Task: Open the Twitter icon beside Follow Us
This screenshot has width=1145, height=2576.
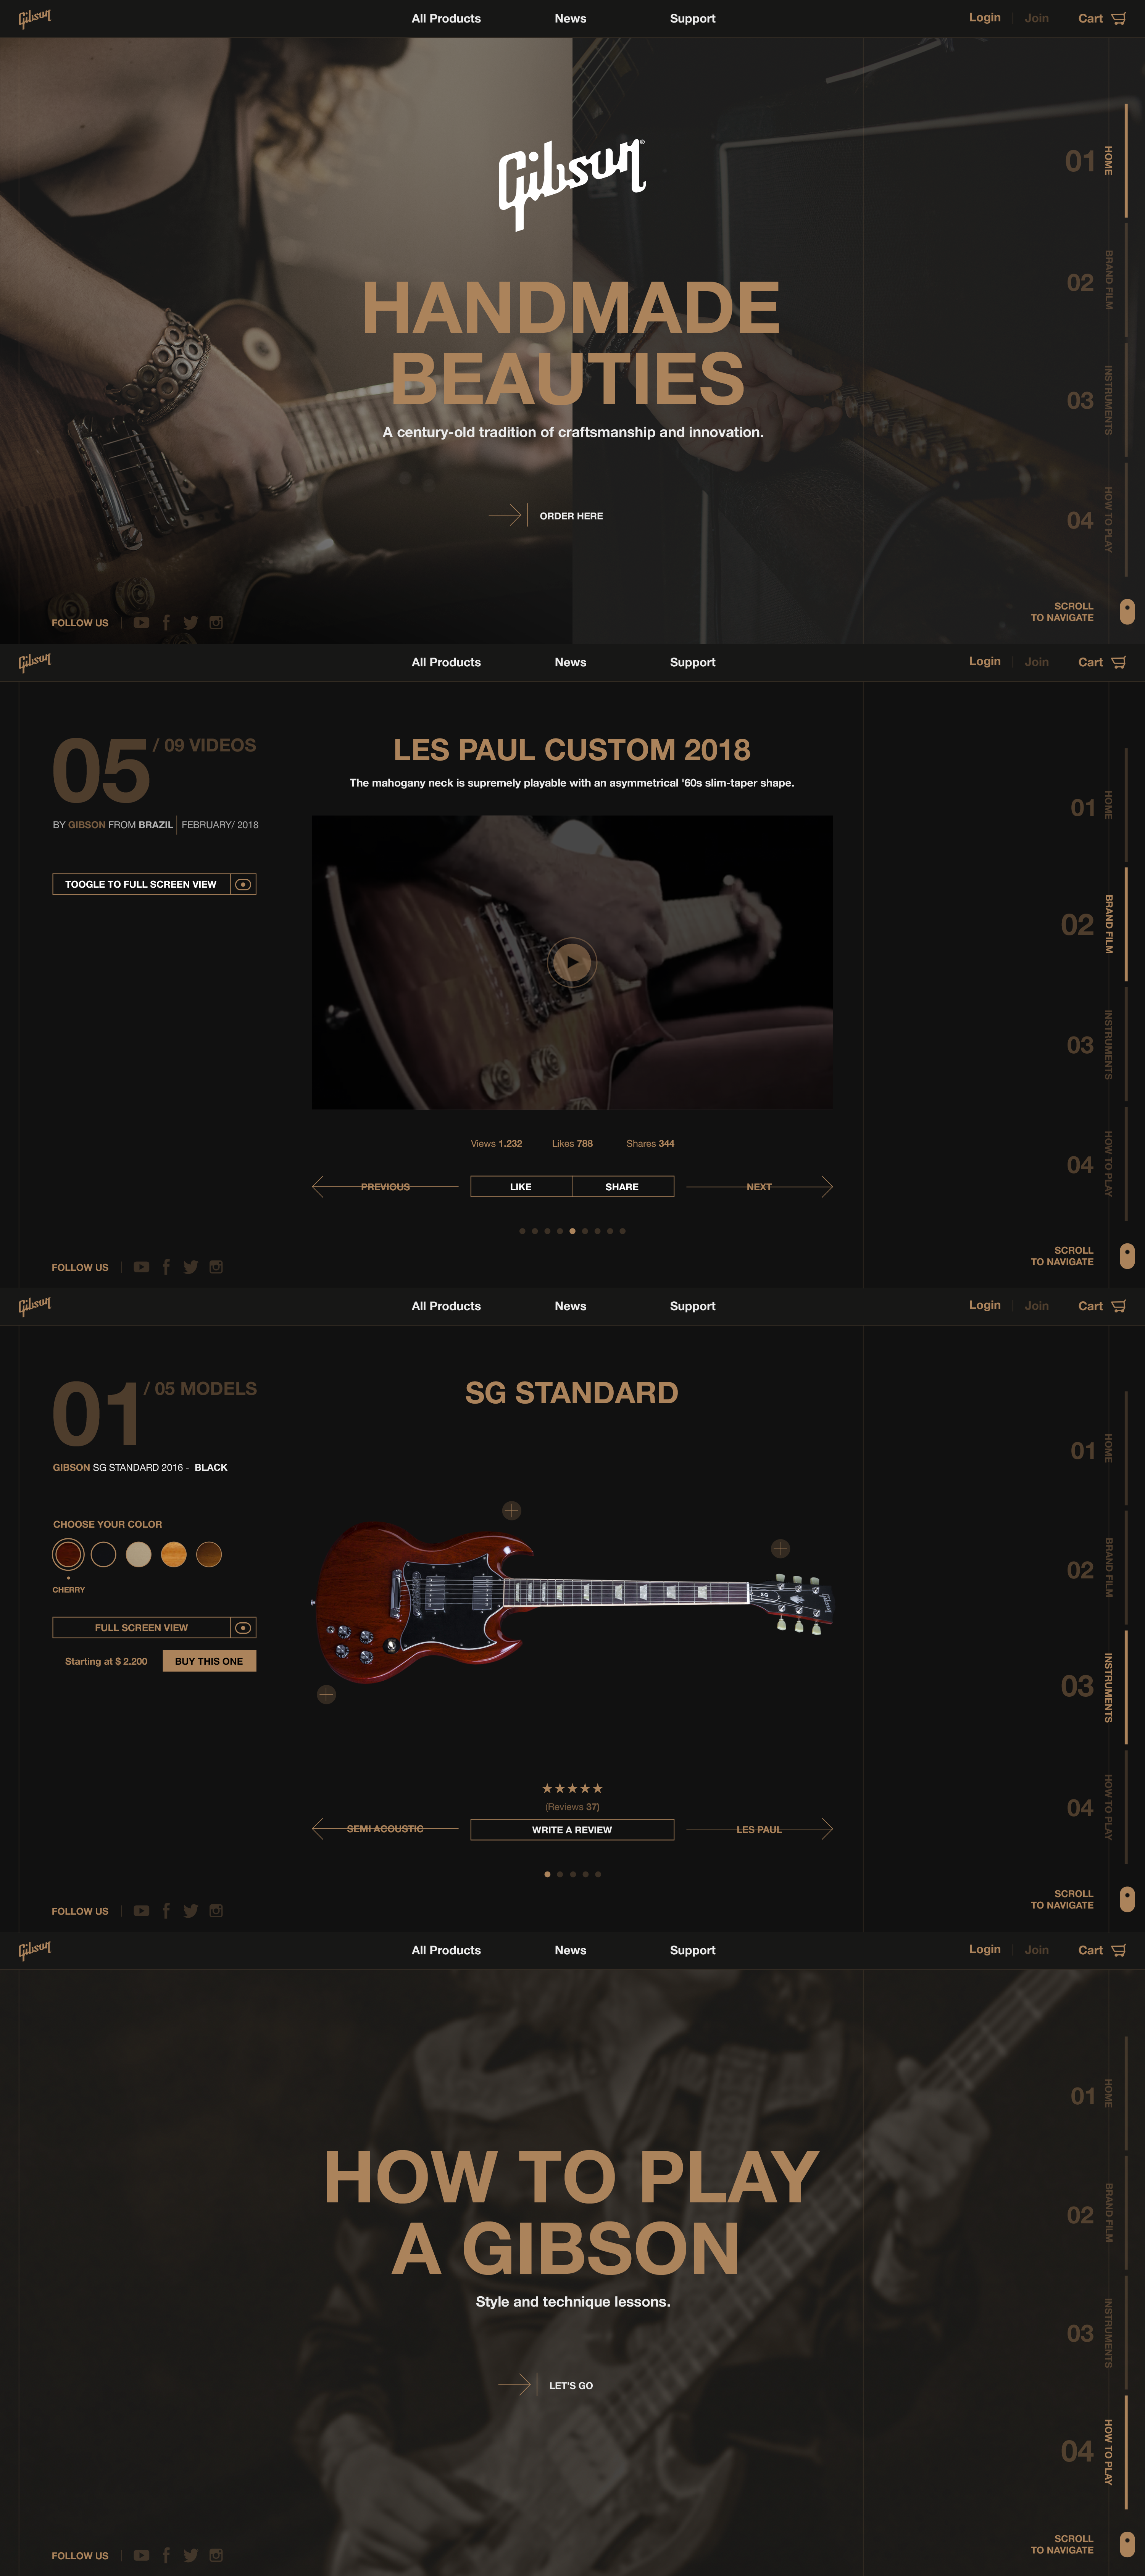Action: point(190,623)
